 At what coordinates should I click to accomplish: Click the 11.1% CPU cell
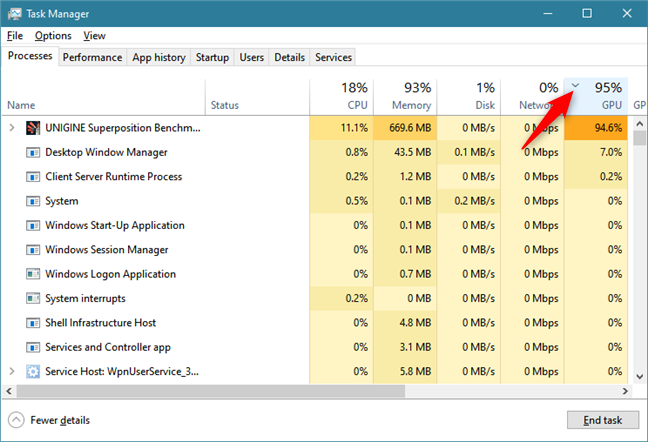[x=341, y=128]
